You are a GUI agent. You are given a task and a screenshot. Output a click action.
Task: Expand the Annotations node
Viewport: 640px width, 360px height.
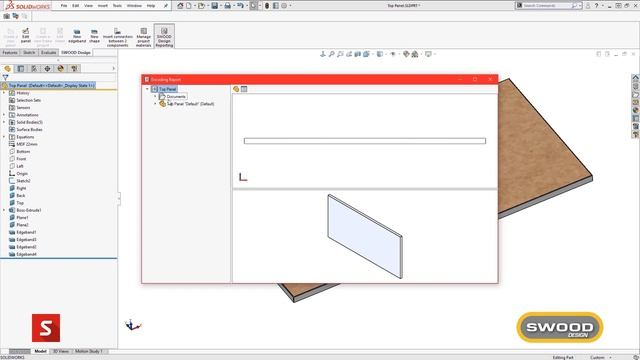click(4, 115)
